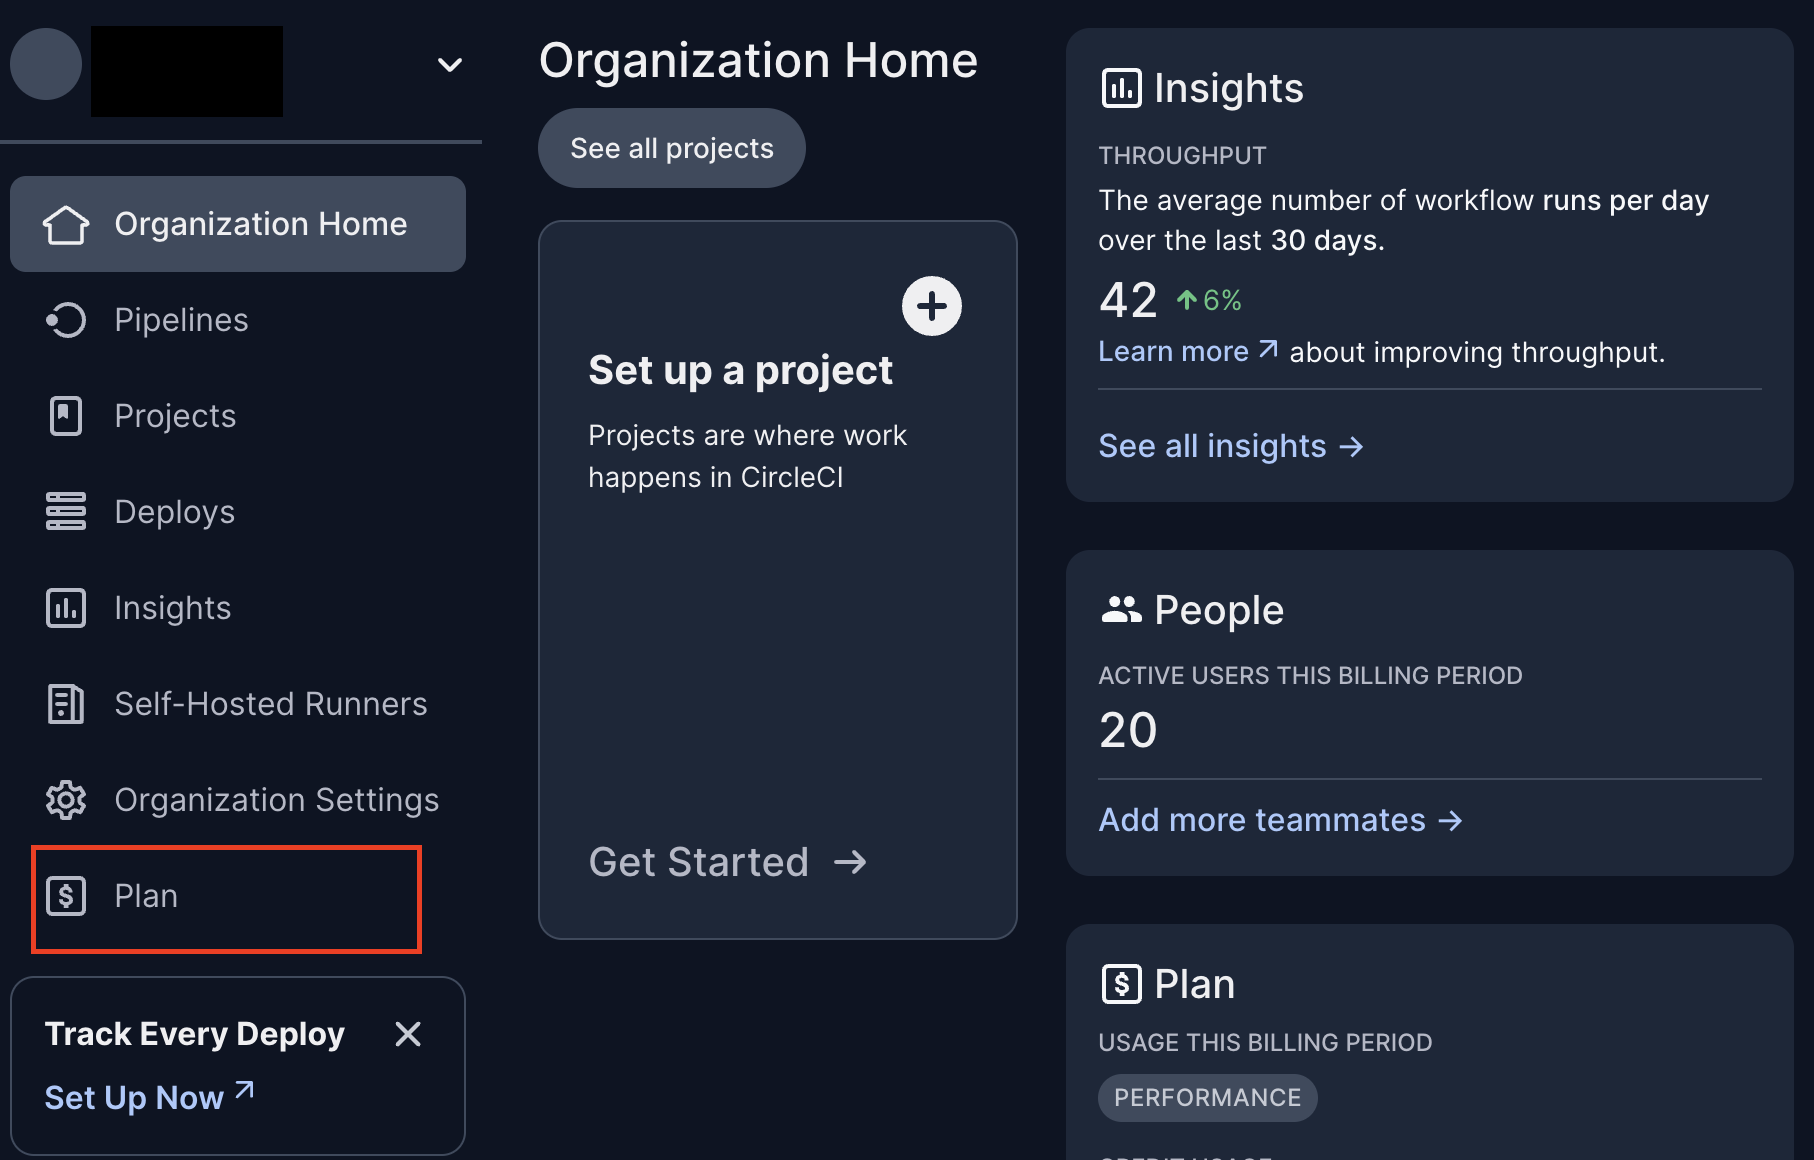Click the plus icon on project card
Image resolution: width=1814 pixels, height=1160 pixels.
pos(932,306)
